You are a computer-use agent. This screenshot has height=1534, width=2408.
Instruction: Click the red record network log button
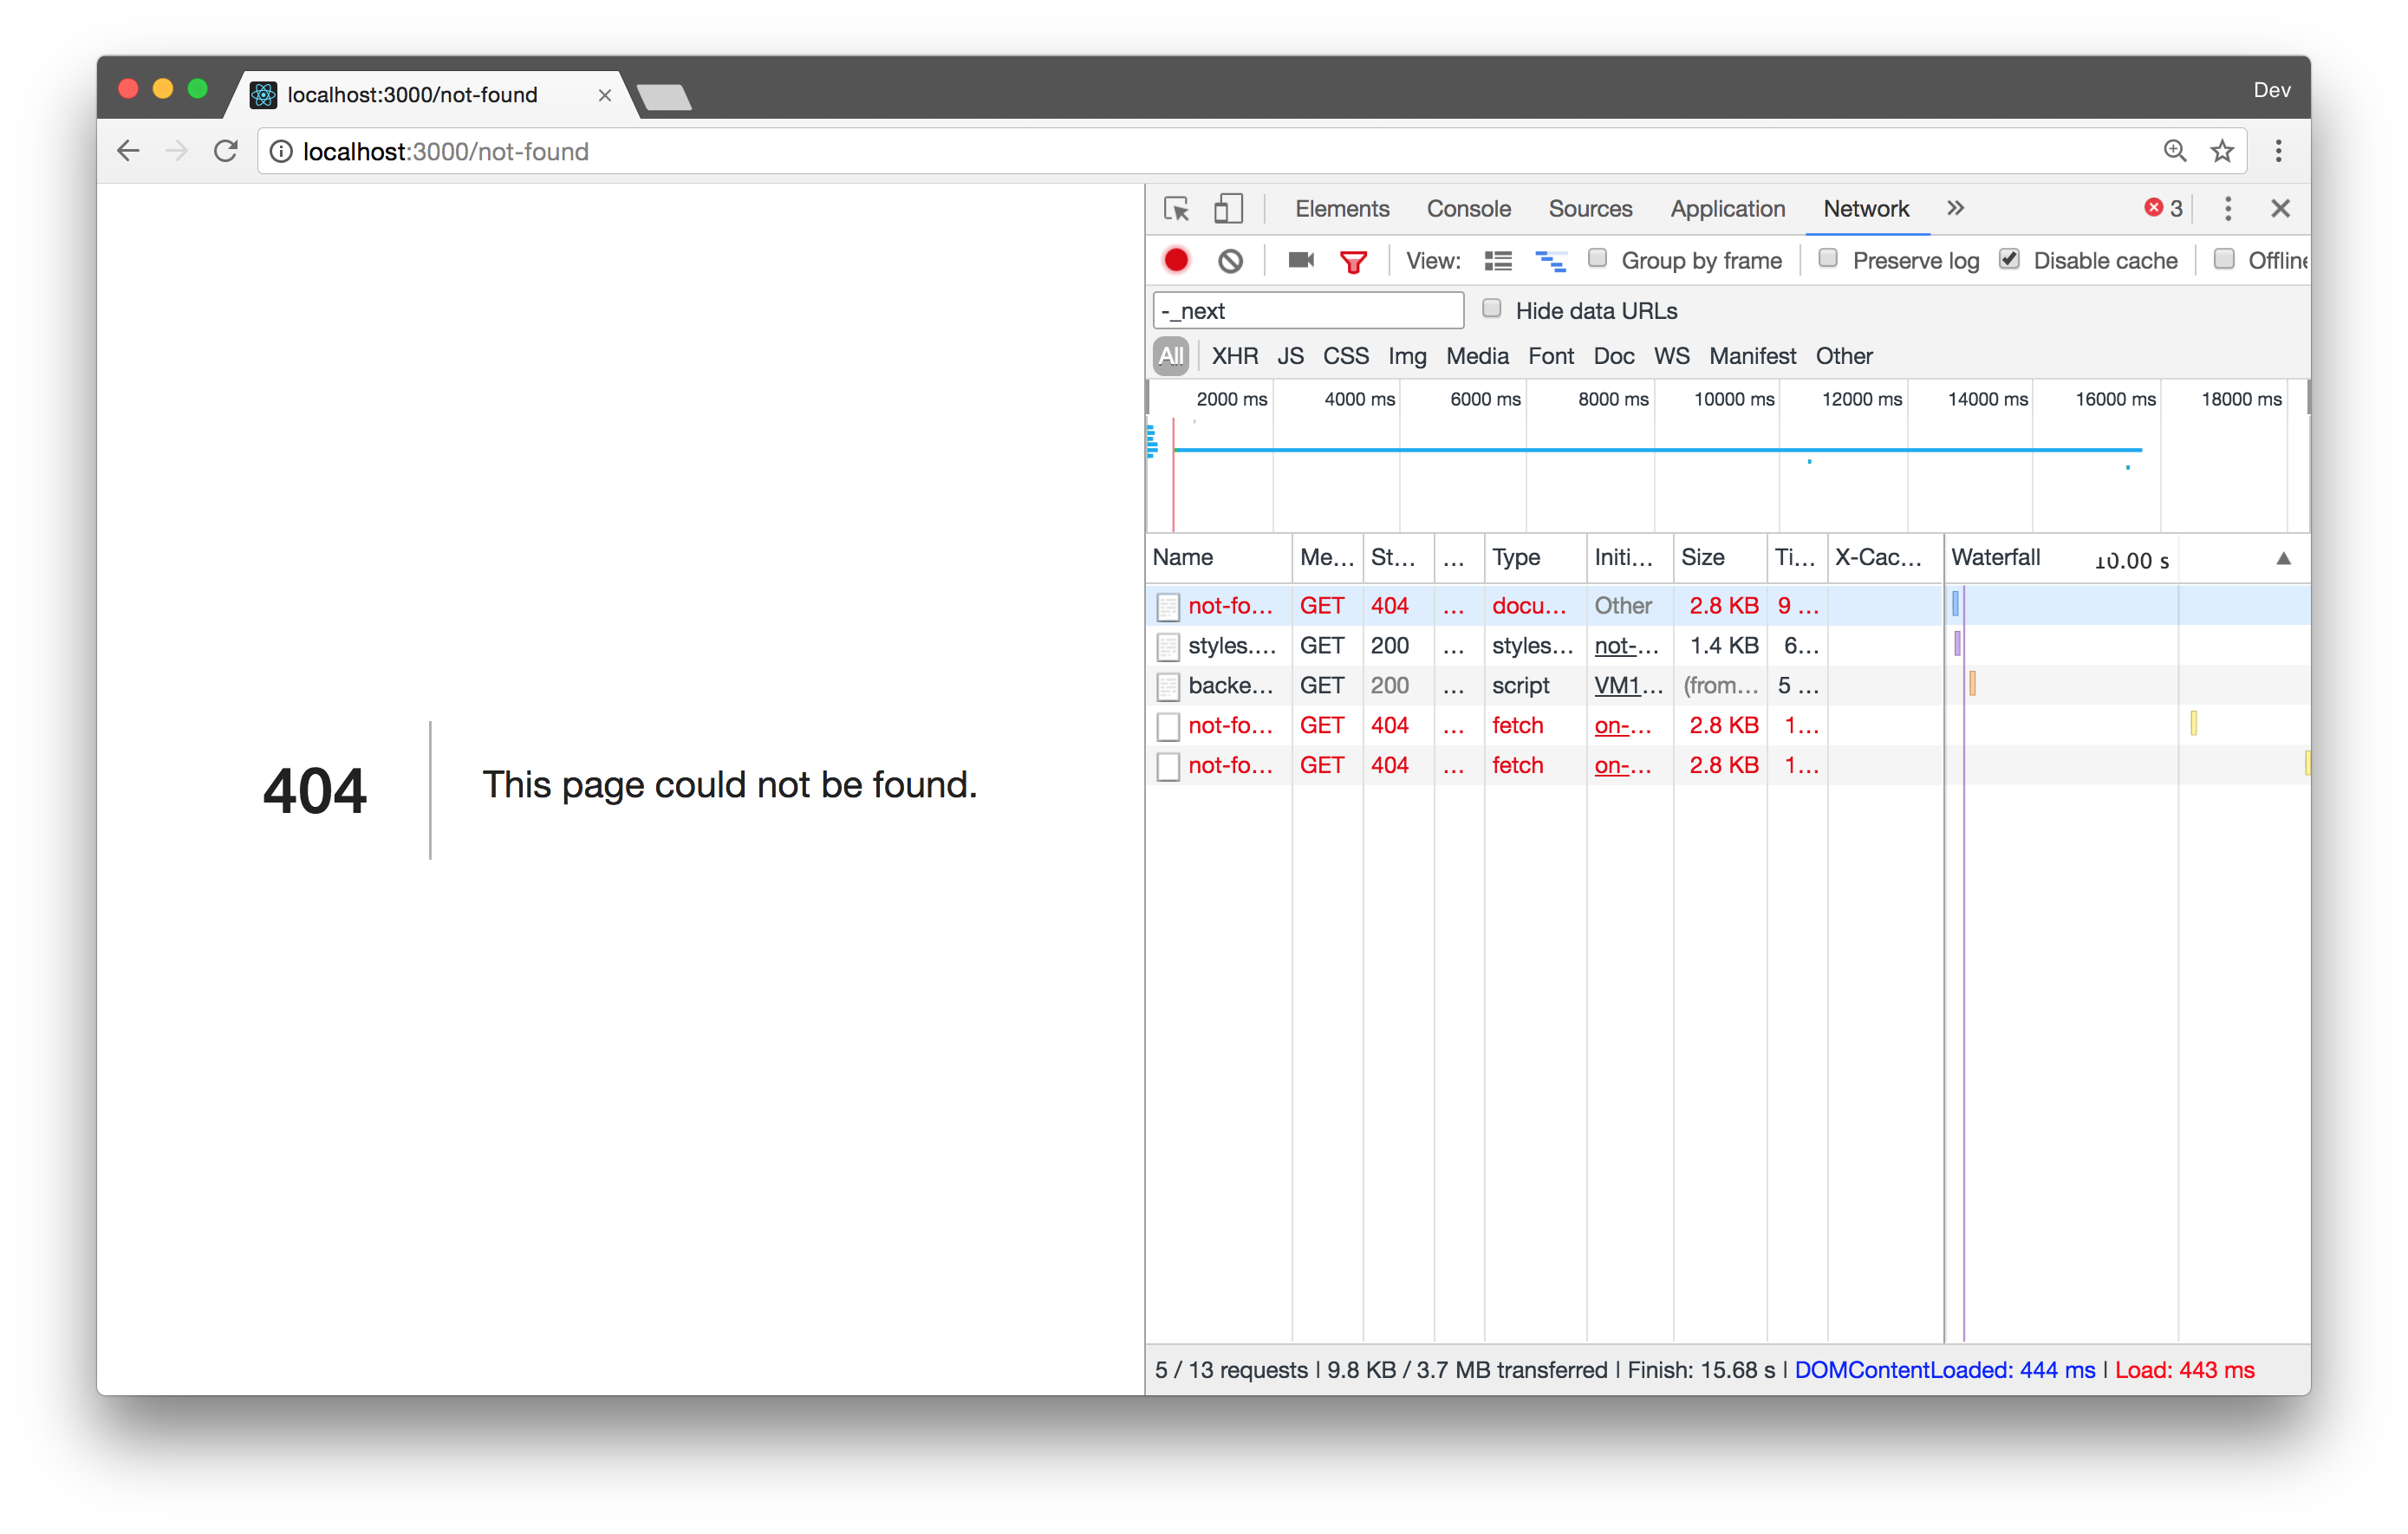1176,261
